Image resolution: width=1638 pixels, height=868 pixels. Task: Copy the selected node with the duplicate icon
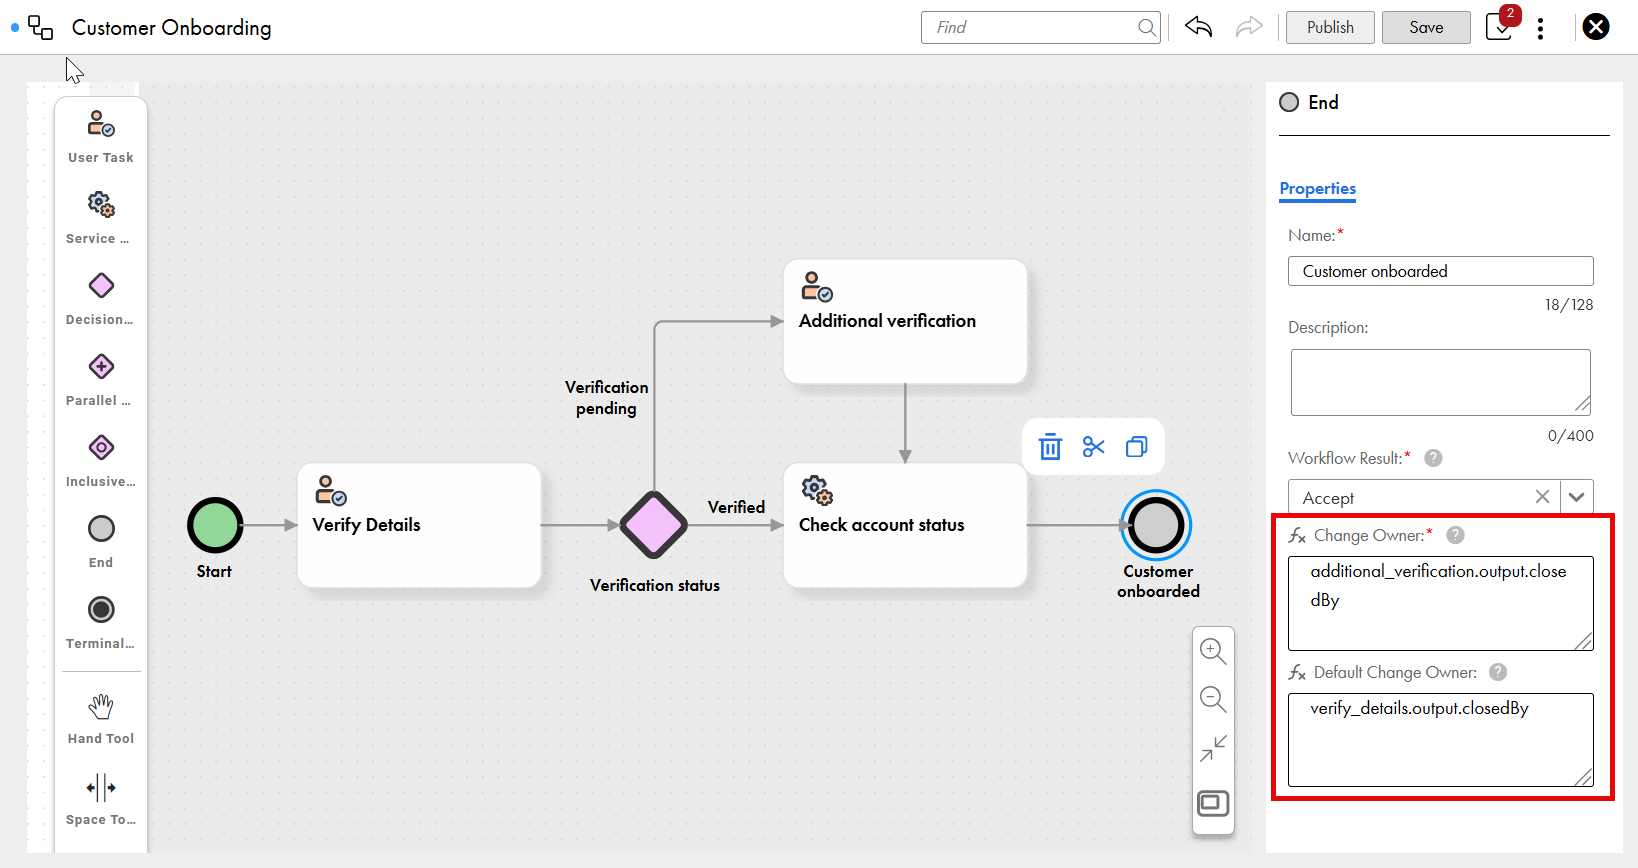[1137, 447]
